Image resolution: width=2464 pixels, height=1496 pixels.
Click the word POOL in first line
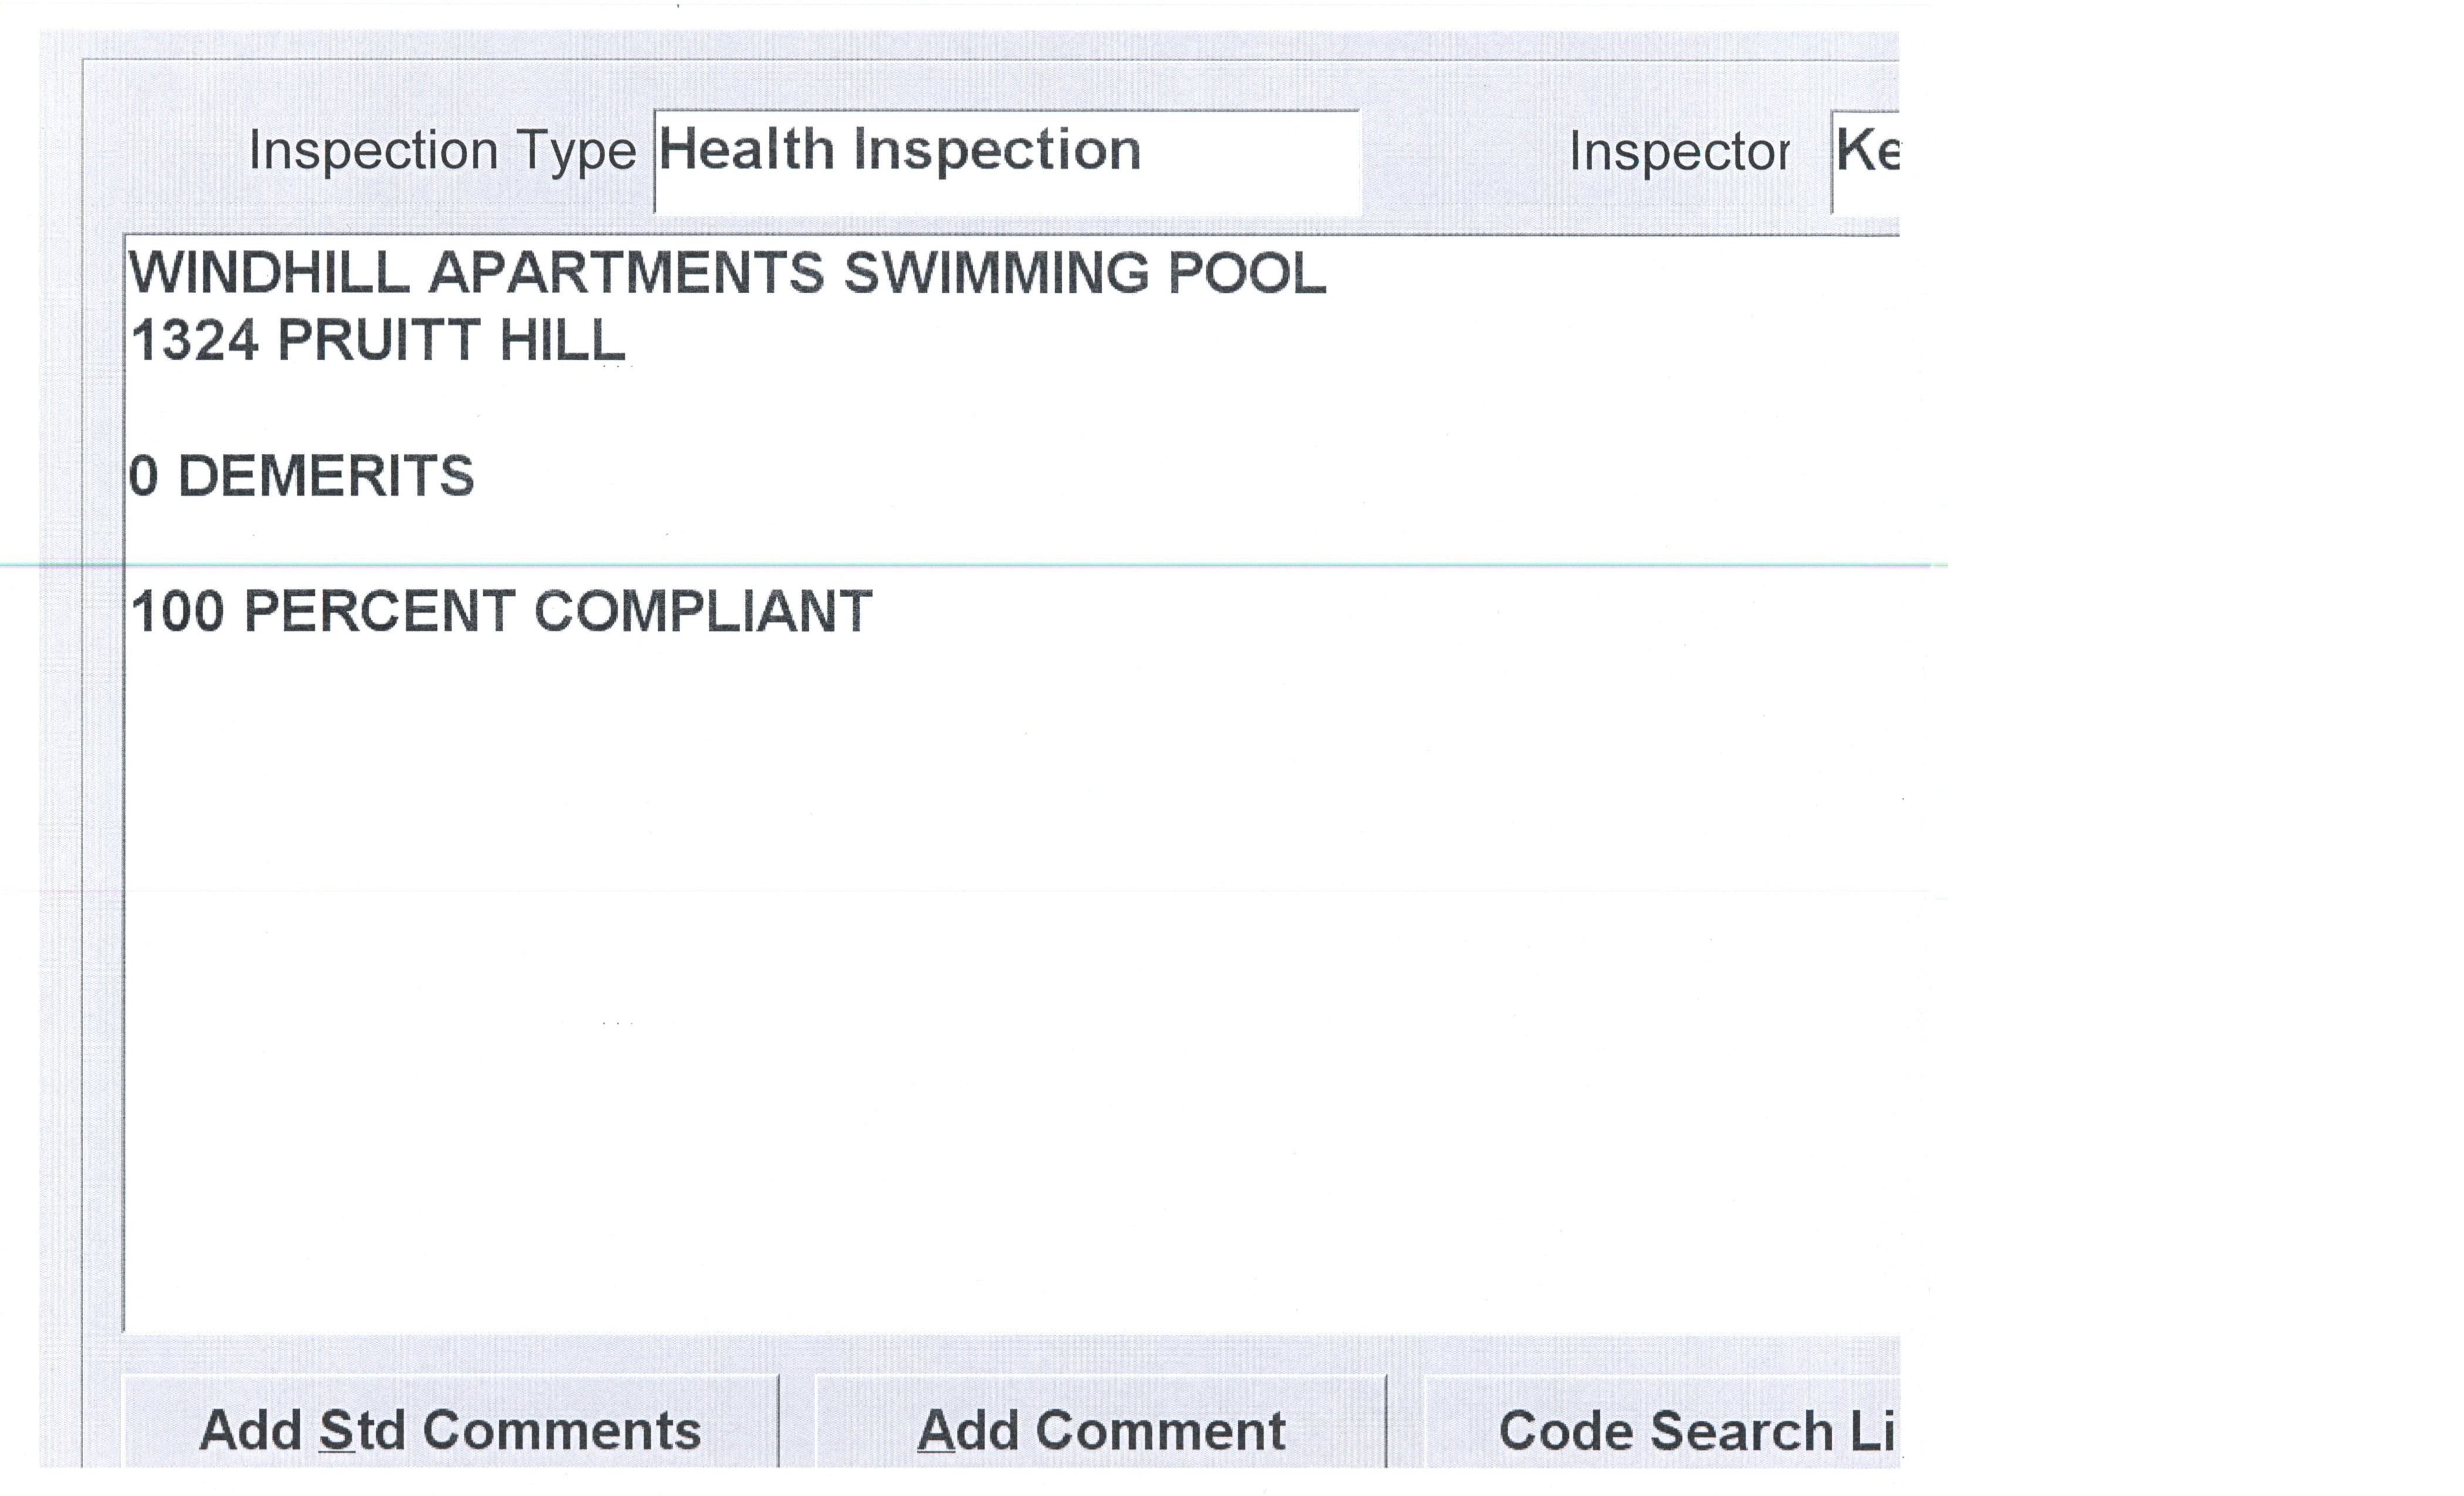1247,273
